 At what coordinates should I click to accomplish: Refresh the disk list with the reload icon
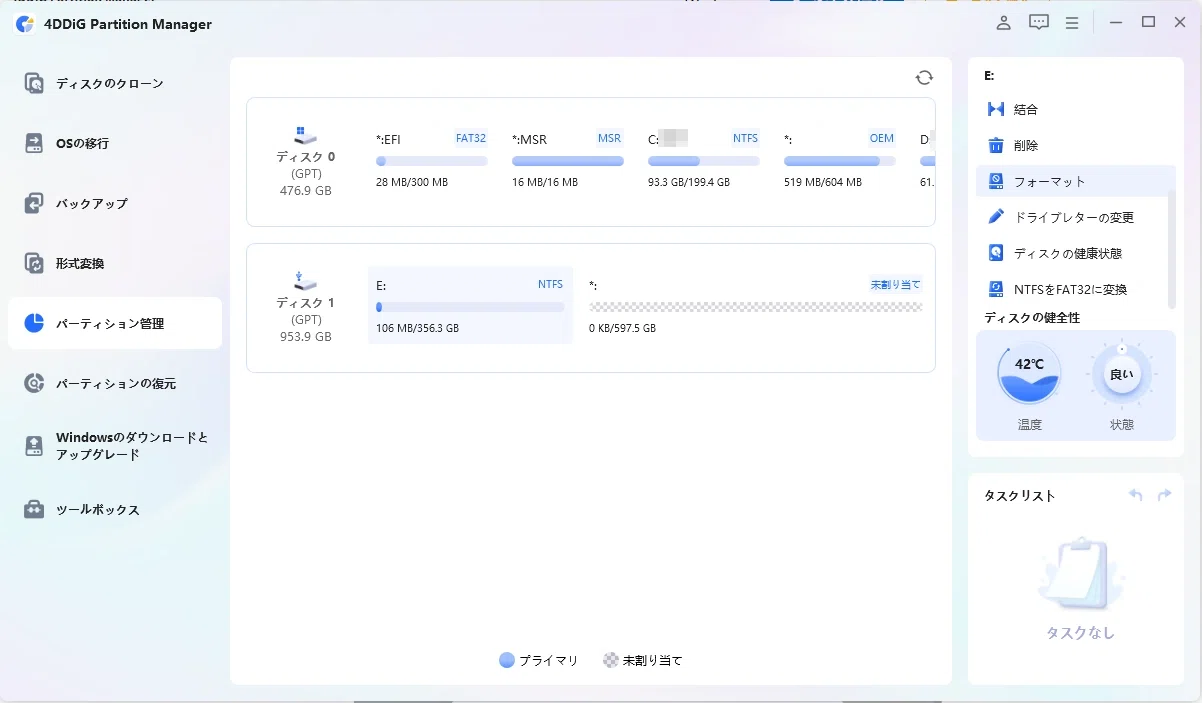[924, 78]
